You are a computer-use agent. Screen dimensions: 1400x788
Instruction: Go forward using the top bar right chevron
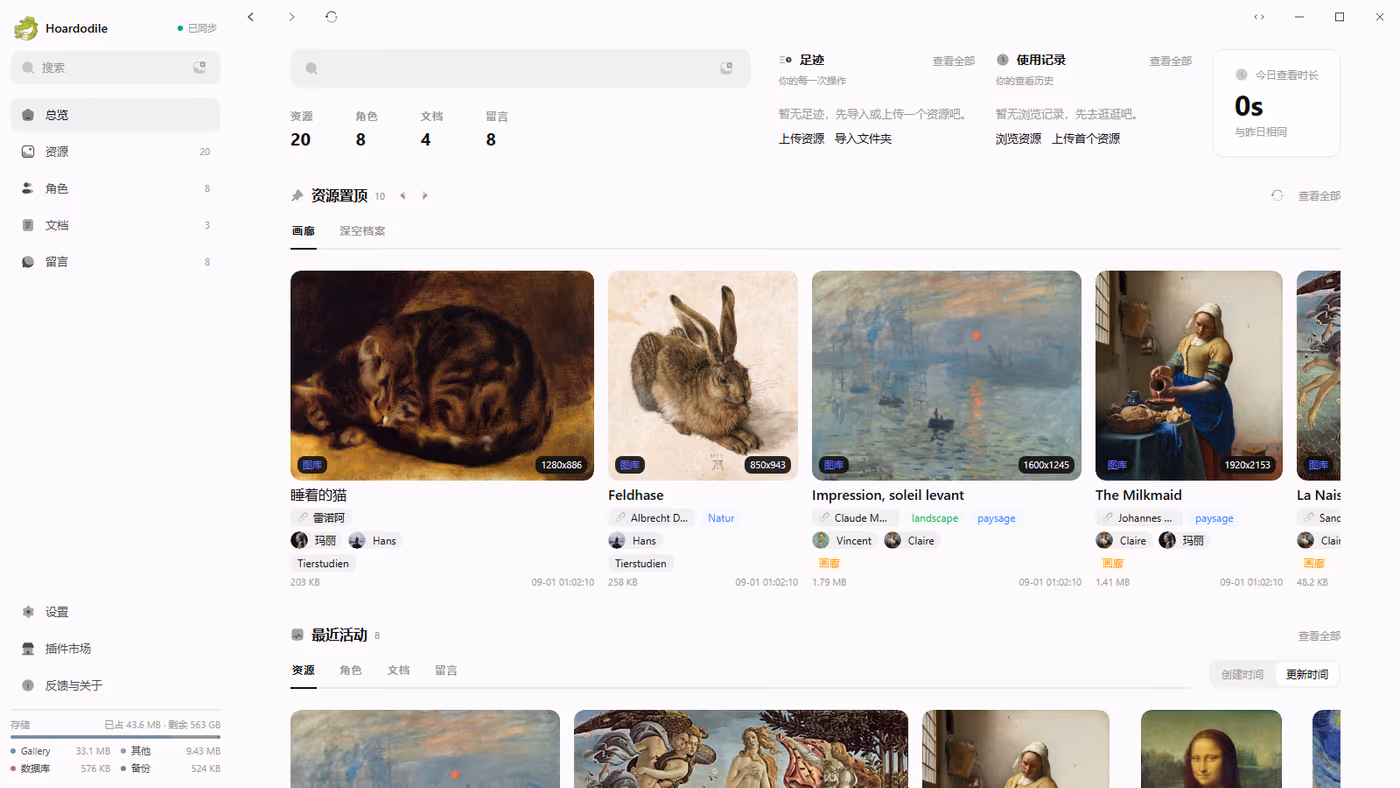(291, 17)
